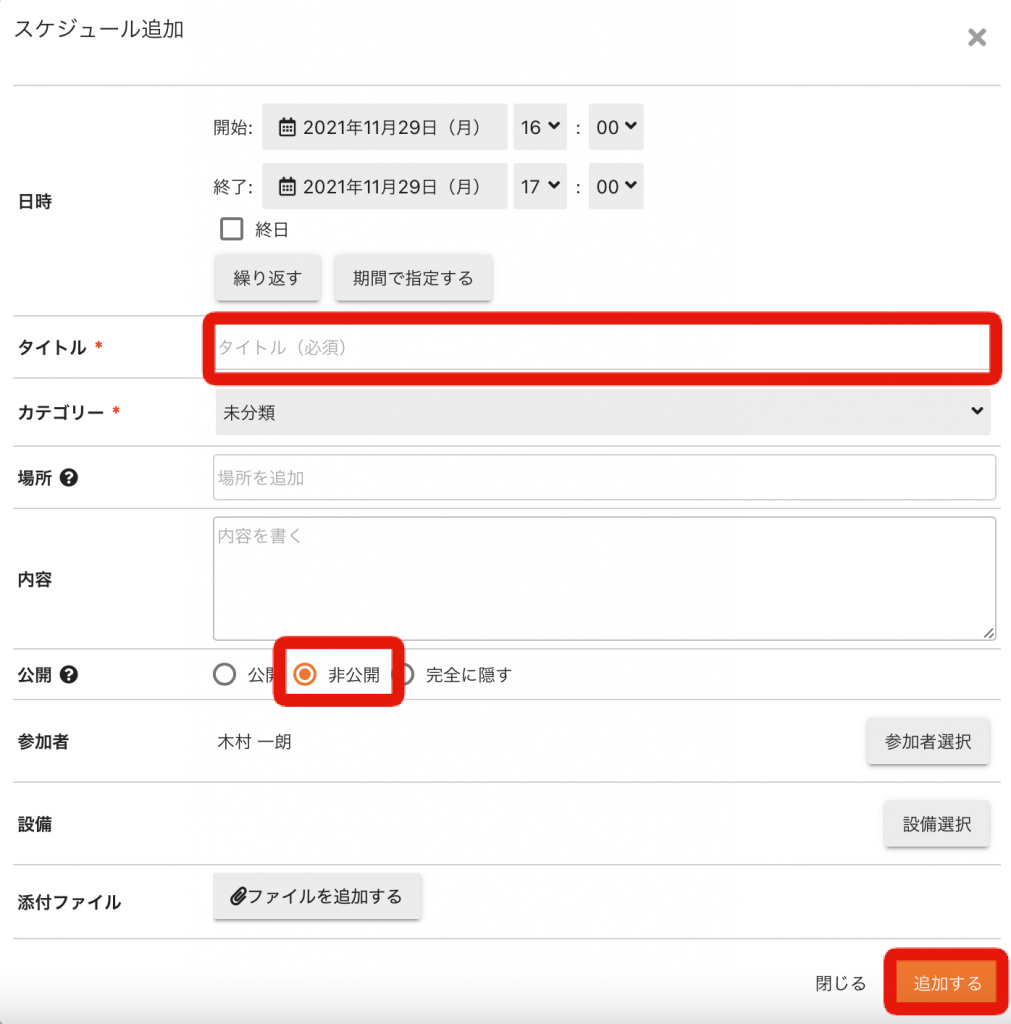Click the 繰り返す repeat button
1011x1024 pixels.
(x=267, y=278)
